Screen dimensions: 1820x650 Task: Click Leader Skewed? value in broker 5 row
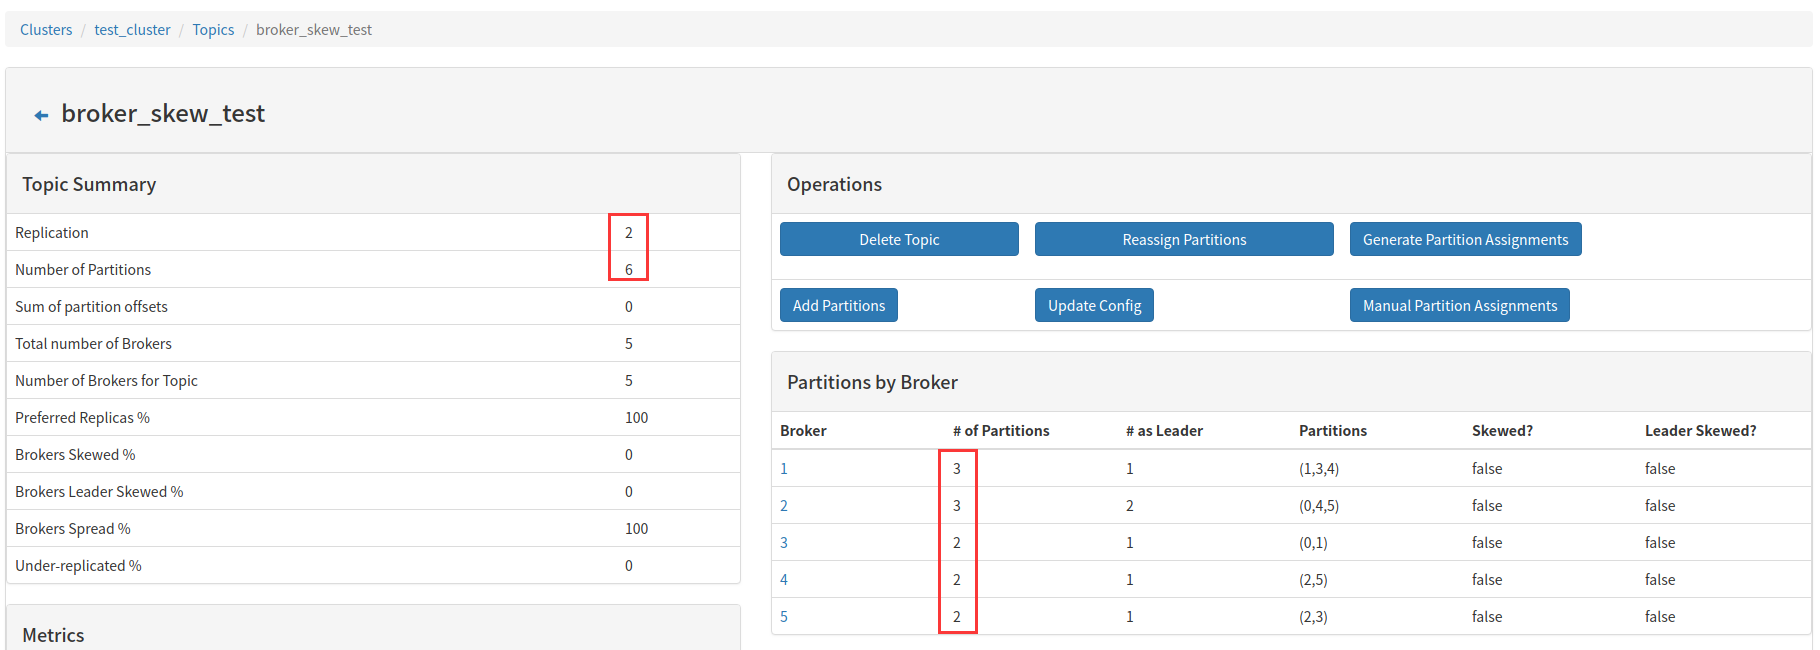pos(1660,616)
